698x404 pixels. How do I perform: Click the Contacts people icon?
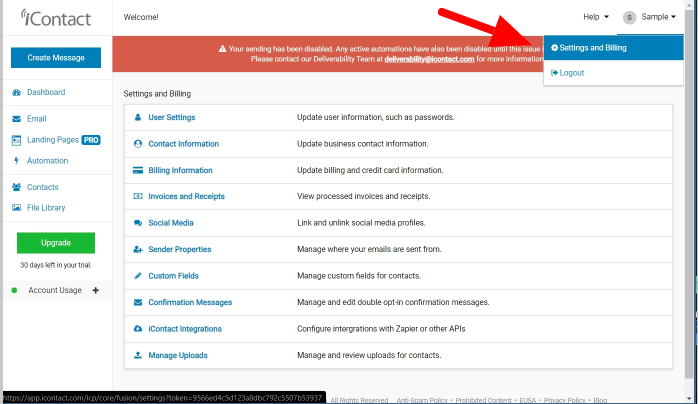click(16, 187)
